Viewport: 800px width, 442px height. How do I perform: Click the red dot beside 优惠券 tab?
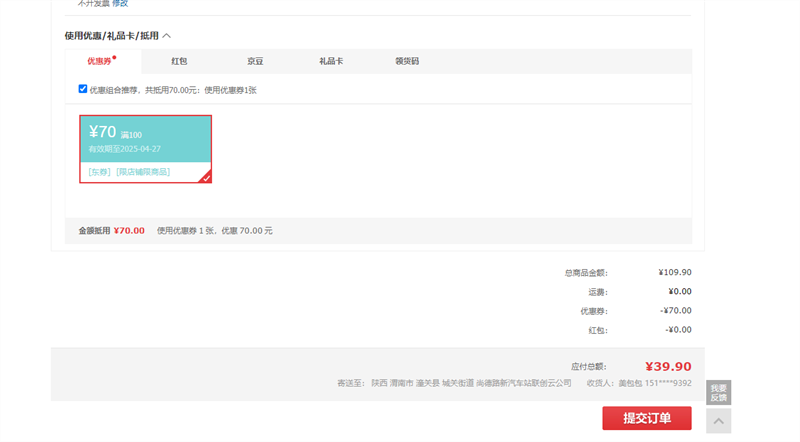click(115, 57)
